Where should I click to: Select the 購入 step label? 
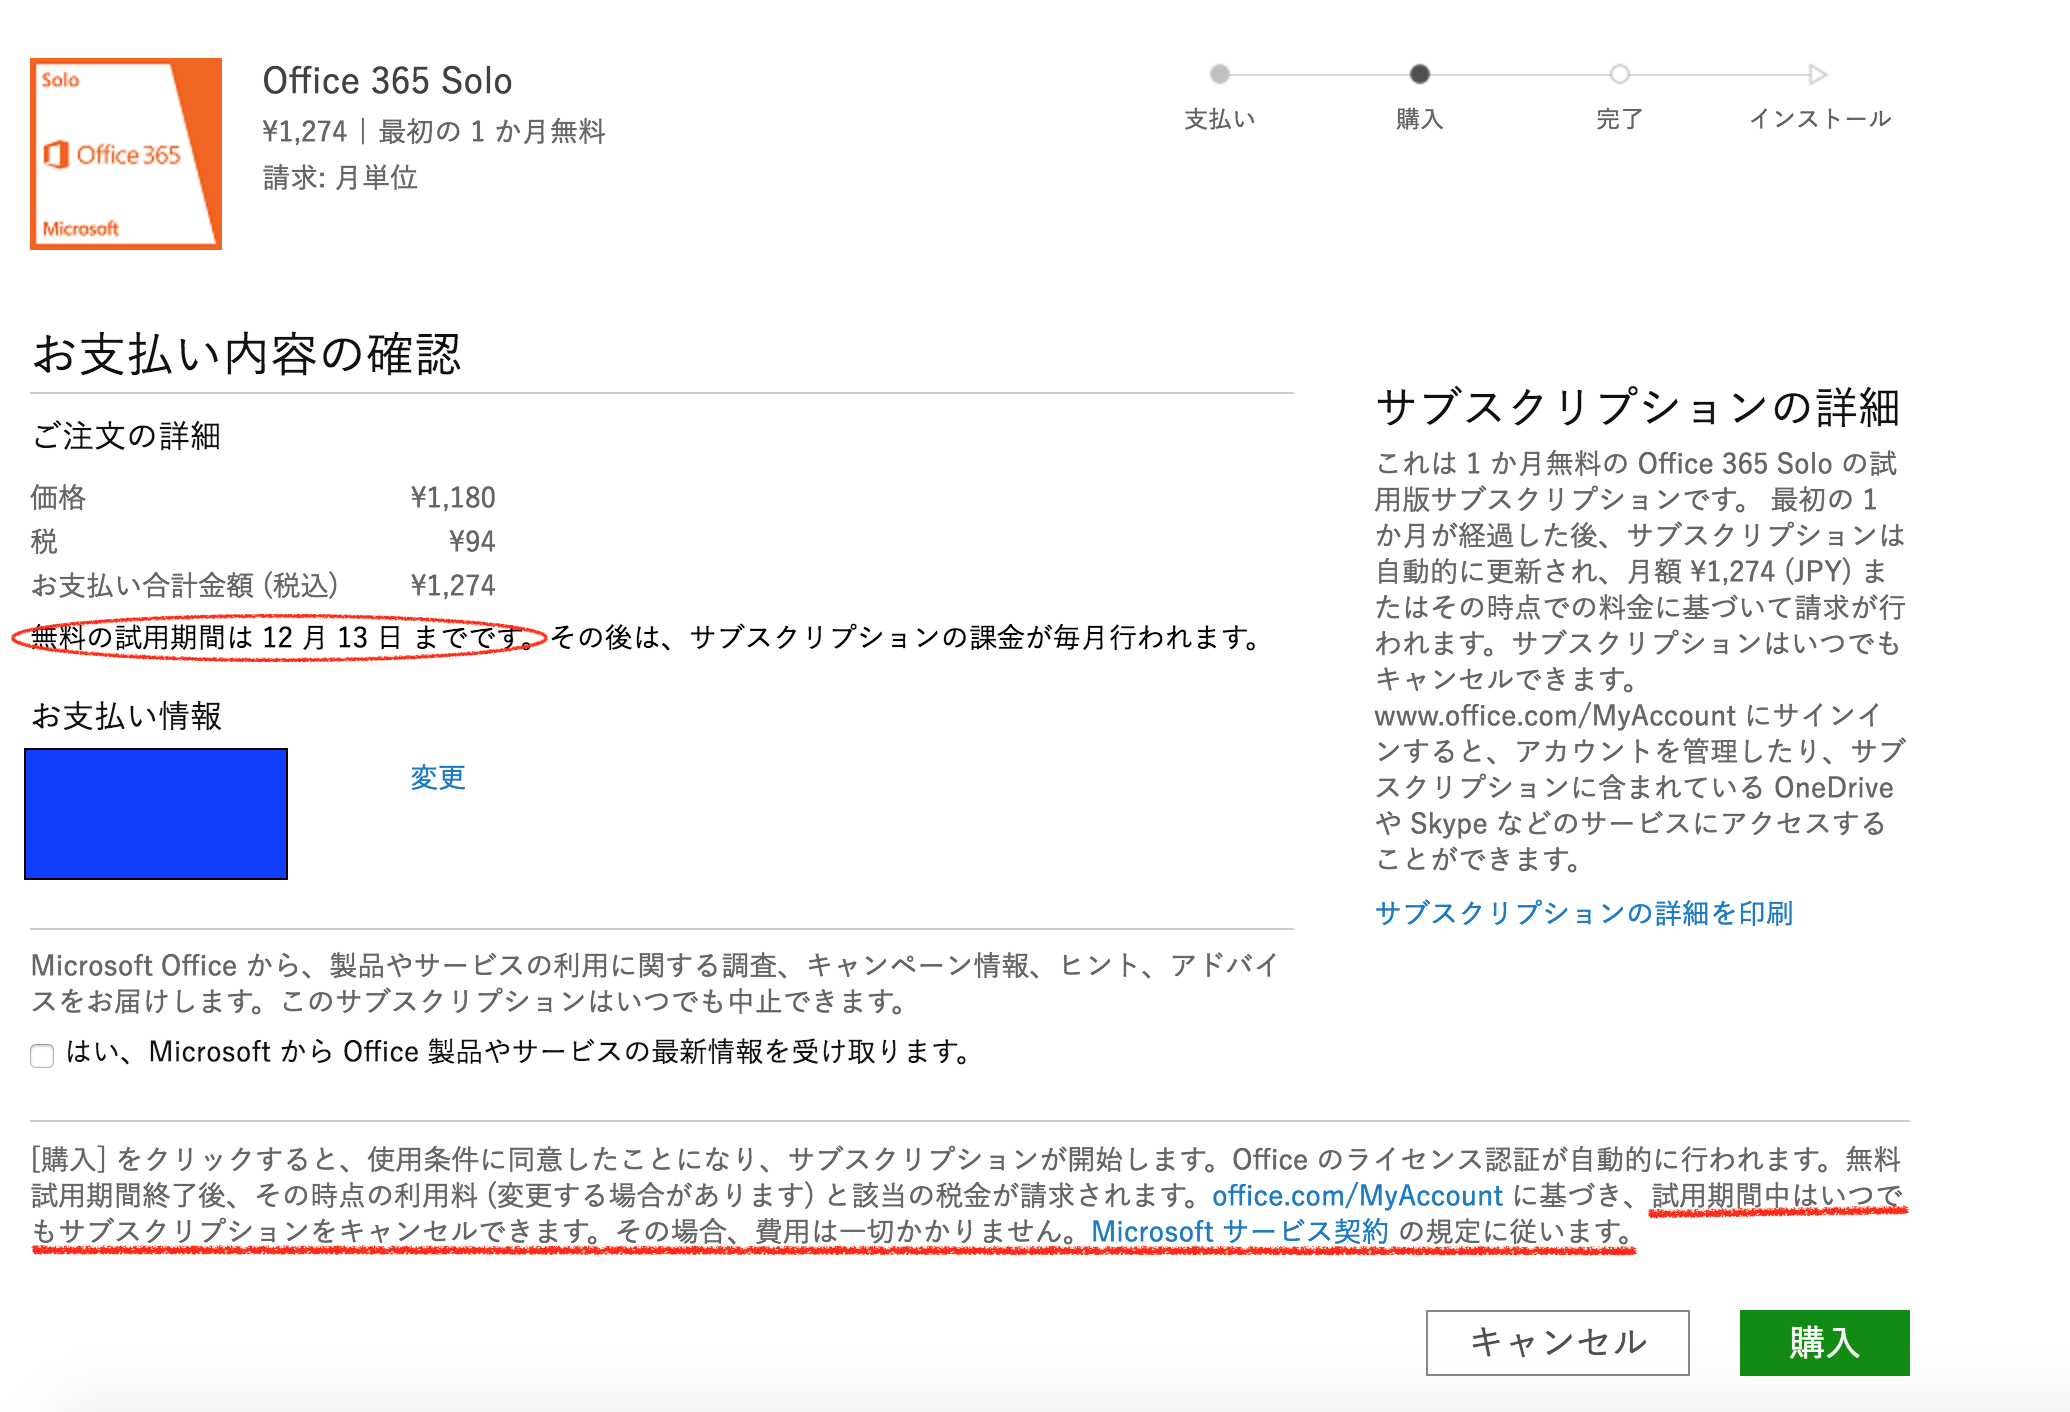(1419, 119)
